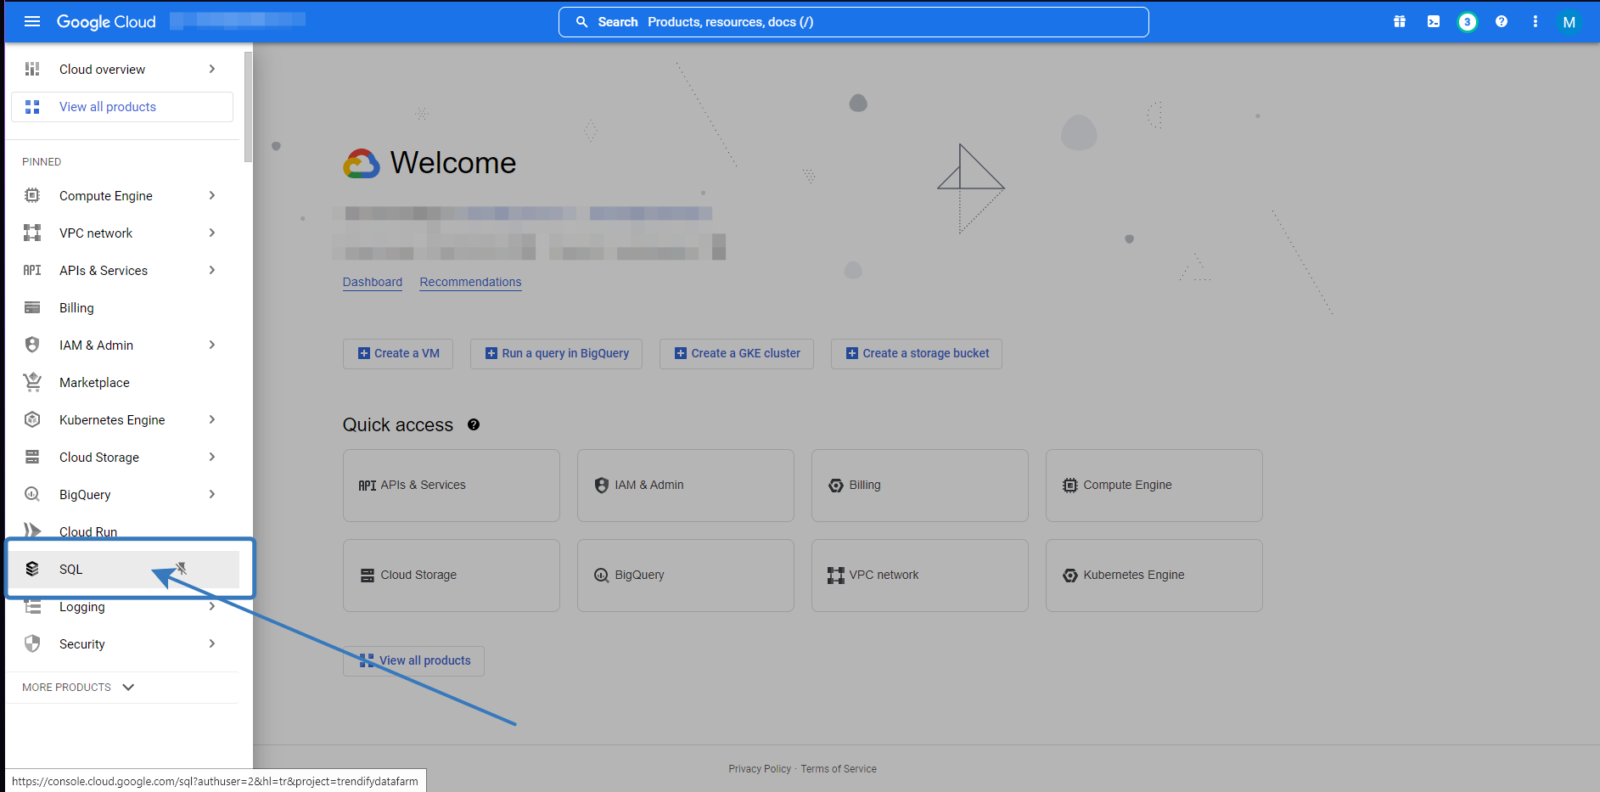Screen dimensions: 1600x792
Task: Click the SQL database icon in sidebar
Action: pos(32,569)
